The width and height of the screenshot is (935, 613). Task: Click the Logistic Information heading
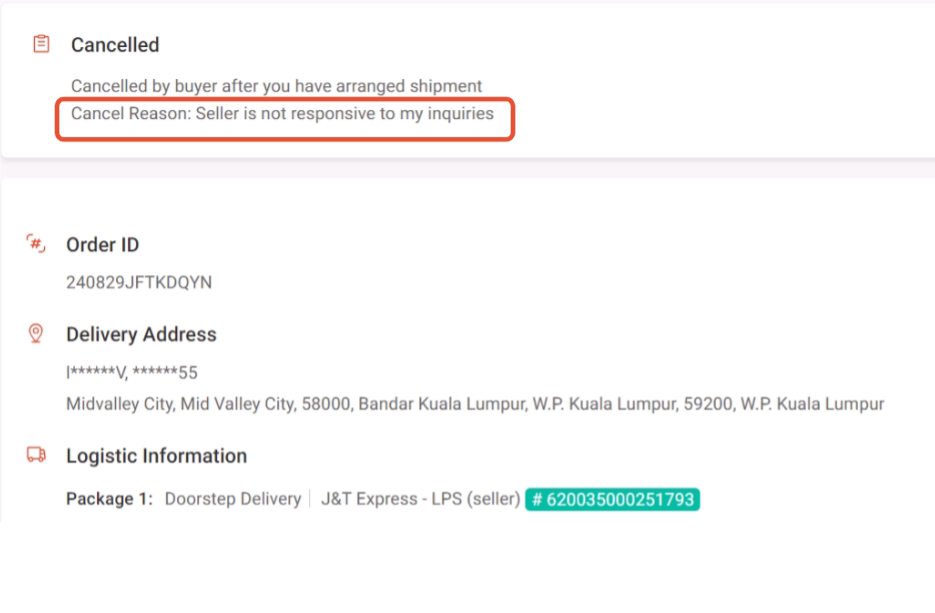click(156, 456)
